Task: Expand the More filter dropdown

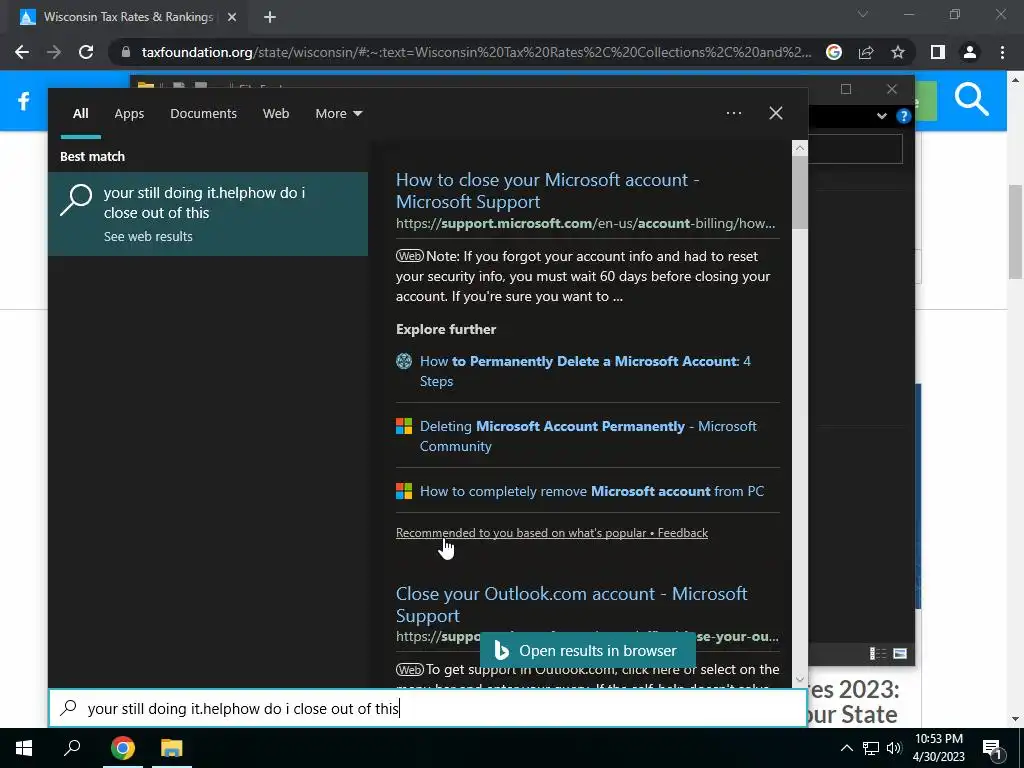Action: [x=338, y=114]
